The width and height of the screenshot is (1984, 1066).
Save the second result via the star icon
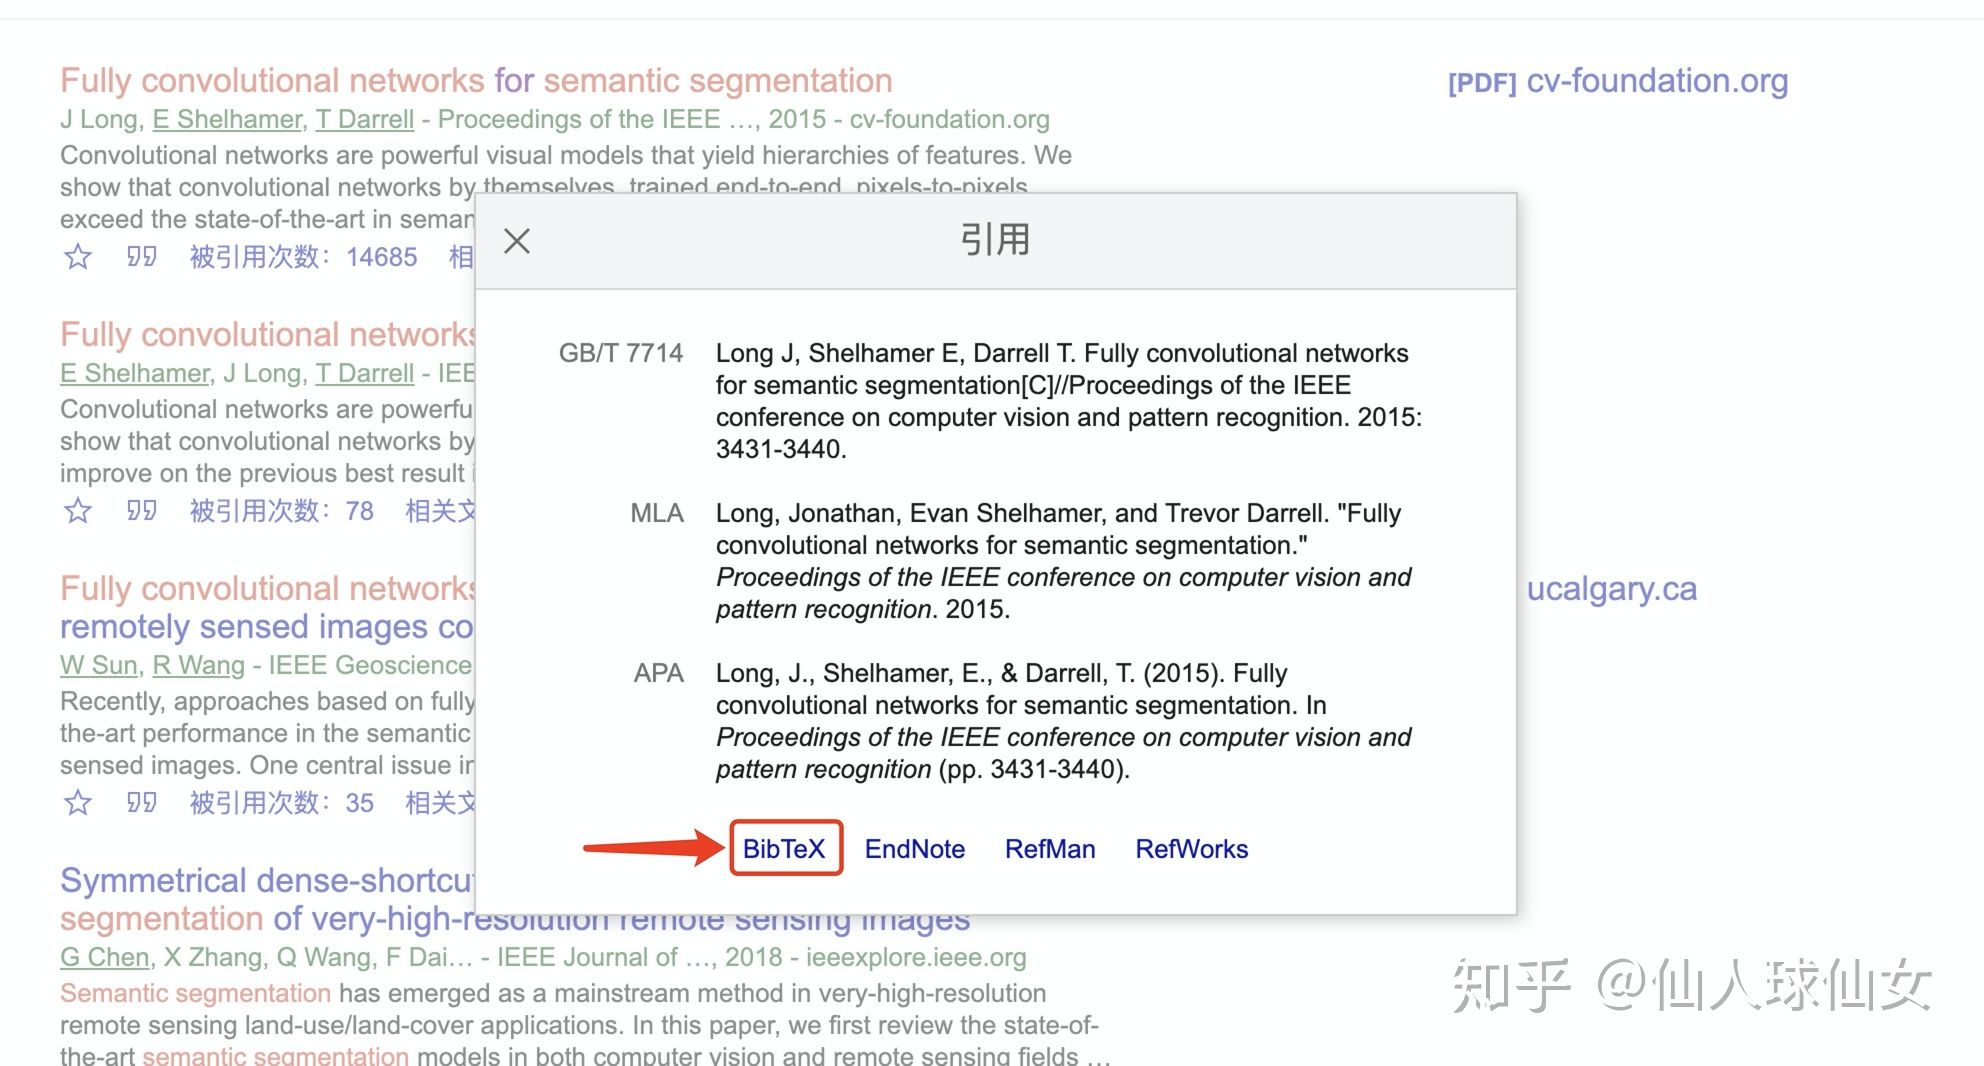(x=77, y=511)
